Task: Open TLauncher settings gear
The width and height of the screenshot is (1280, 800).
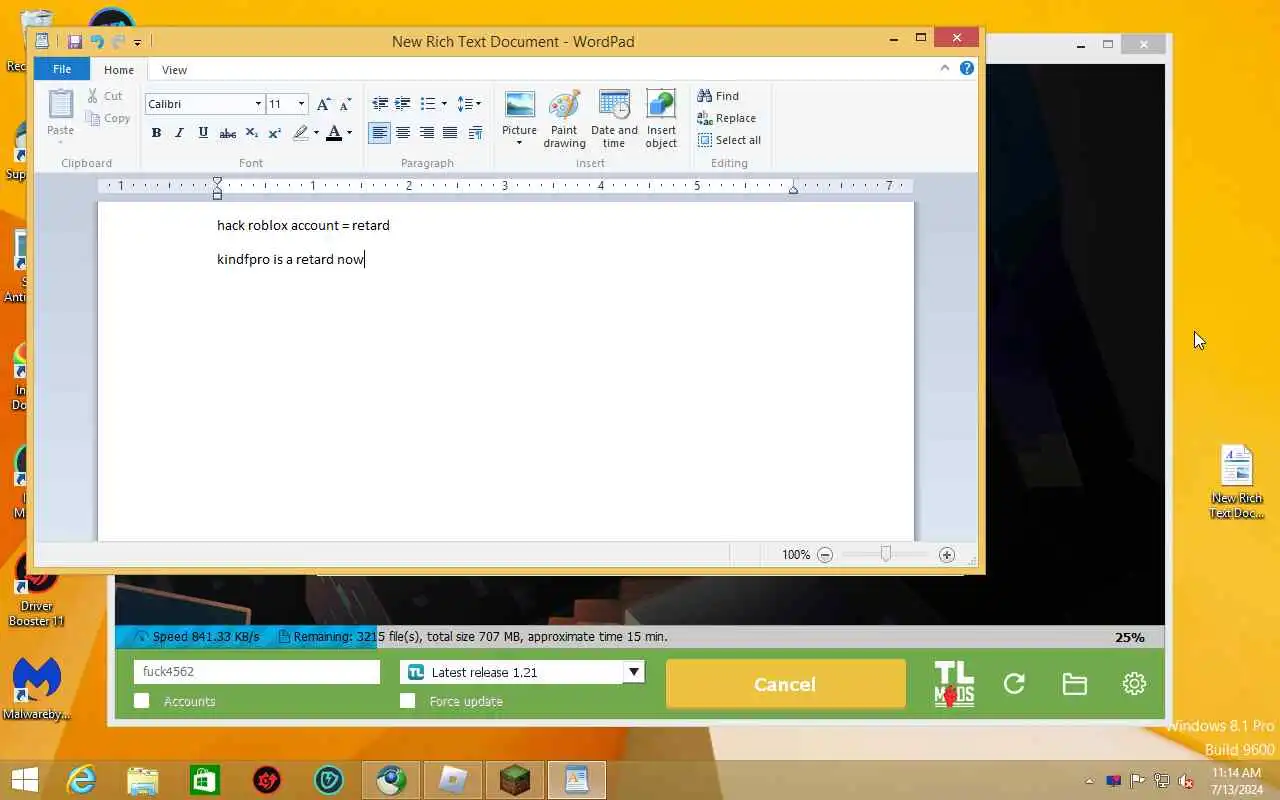Action: pyautogui.click(x=1134, y=684)
